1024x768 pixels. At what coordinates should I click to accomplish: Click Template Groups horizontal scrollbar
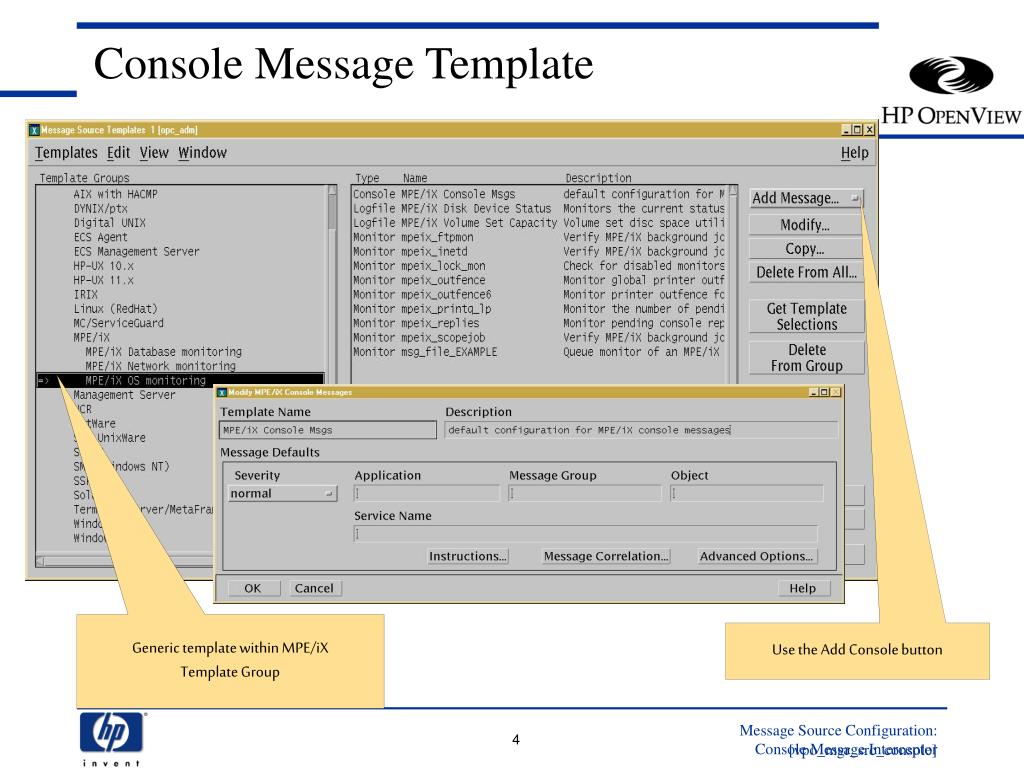pyautogui.click(x=124, y=561)
